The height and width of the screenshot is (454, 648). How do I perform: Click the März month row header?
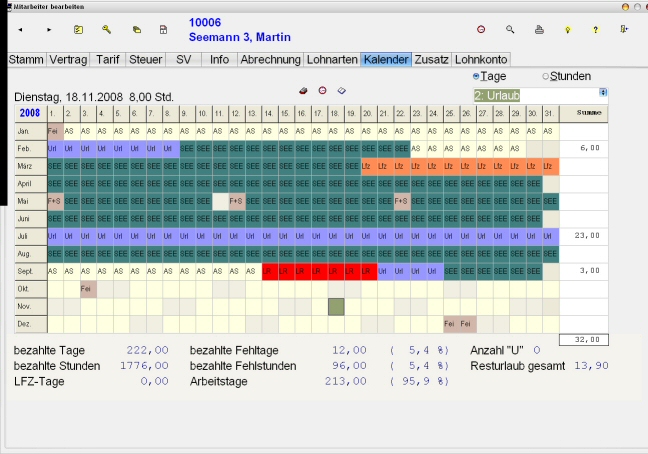click(31, 166)
